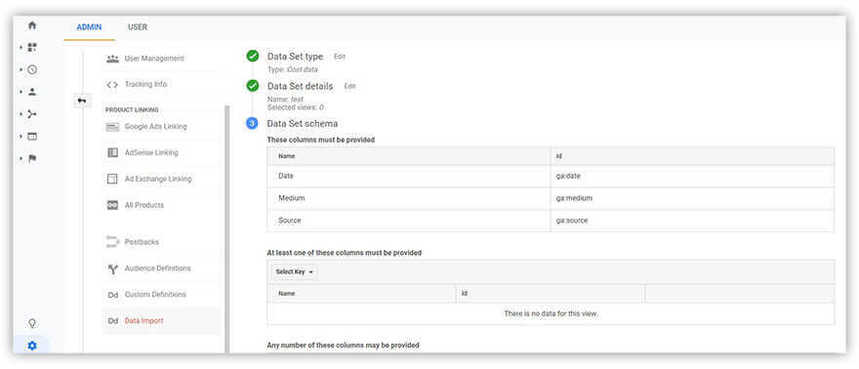Edit the Data Set details
This screenshot has width=859, height=369.
click(x=350, y=86)
